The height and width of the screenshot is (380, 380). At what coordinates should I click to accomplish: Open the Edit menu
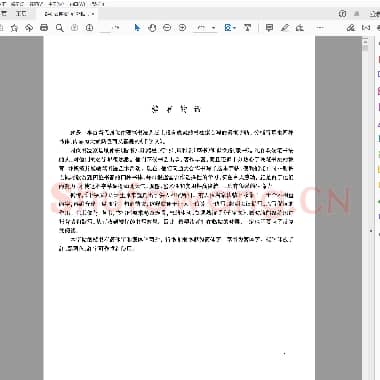(x=17, y=4)
